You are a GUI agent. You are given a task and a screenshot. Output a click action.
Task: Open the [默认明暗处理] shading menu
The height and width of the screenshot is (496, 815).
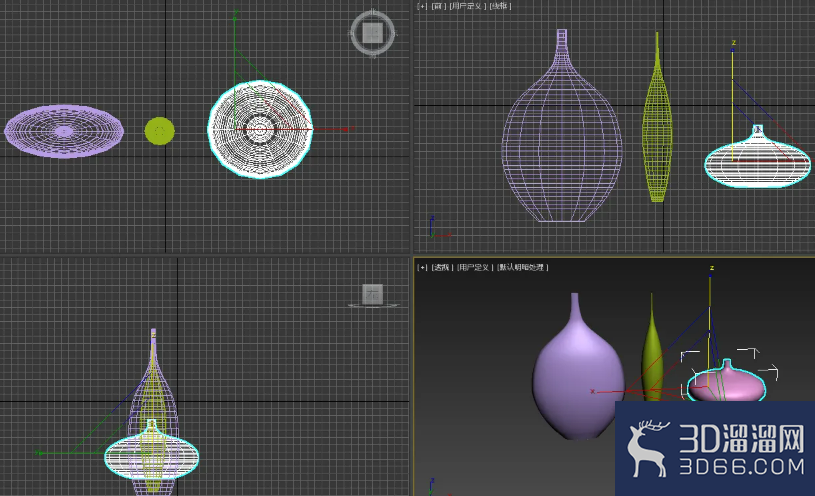523,267
